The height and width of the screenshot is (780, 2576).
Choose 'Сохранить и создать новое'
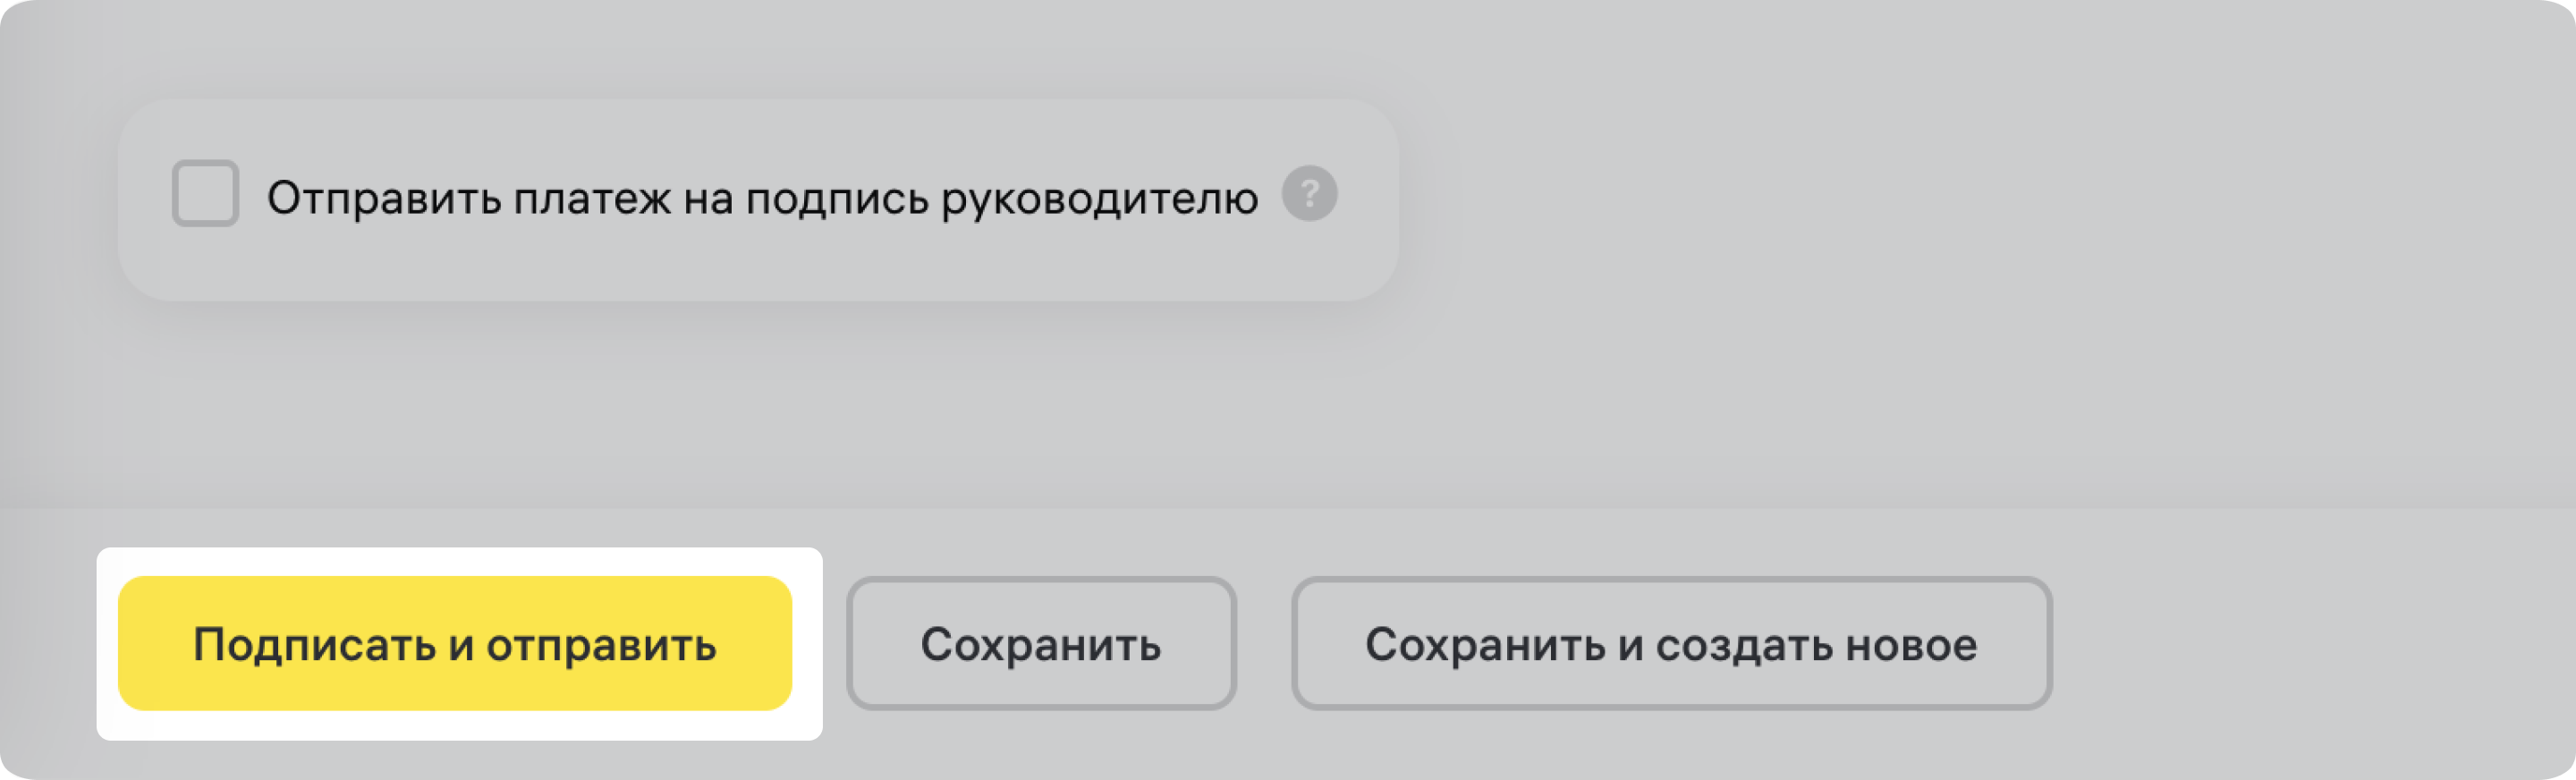coord(1671,644)
